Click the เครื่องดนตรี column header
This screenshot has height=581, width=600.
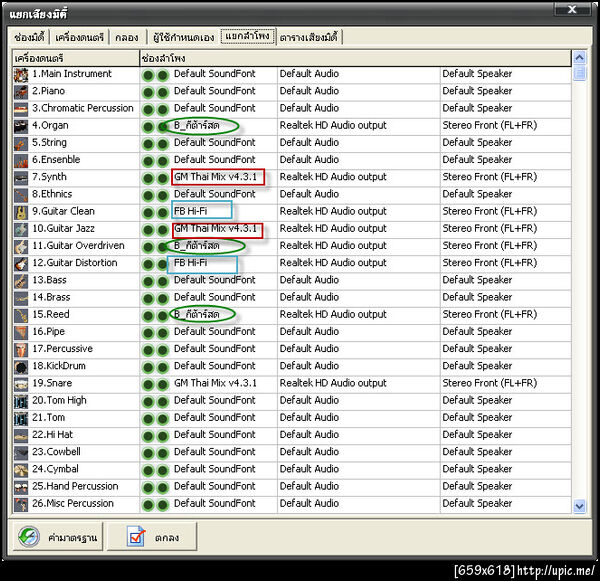pos(76,58)
